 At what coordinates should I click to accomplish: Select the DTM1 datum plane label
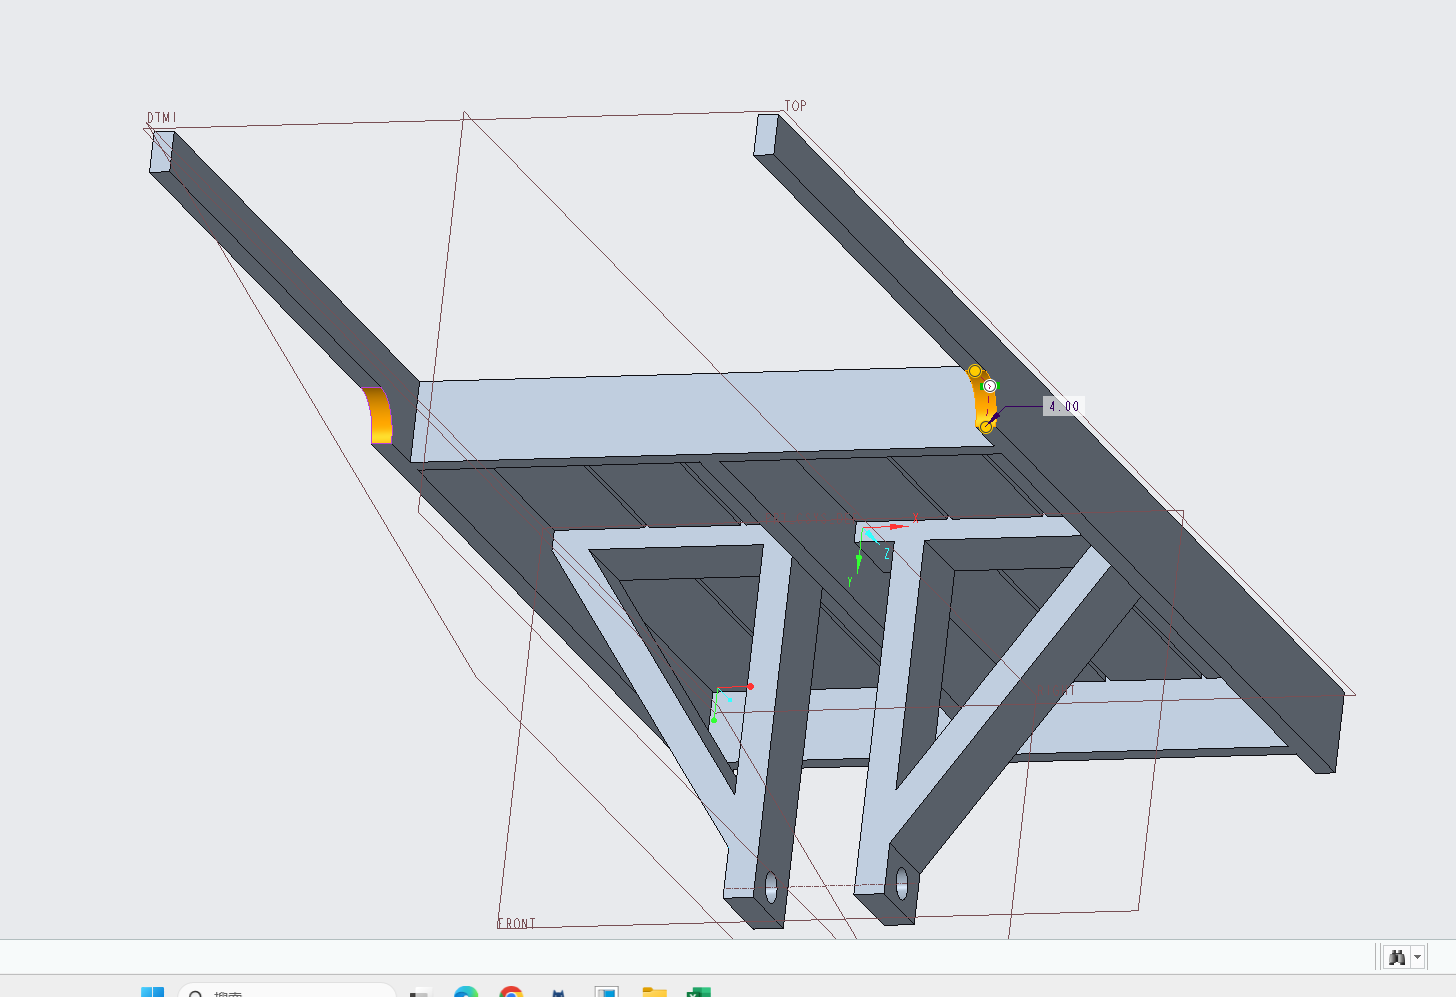coord(161,118)
